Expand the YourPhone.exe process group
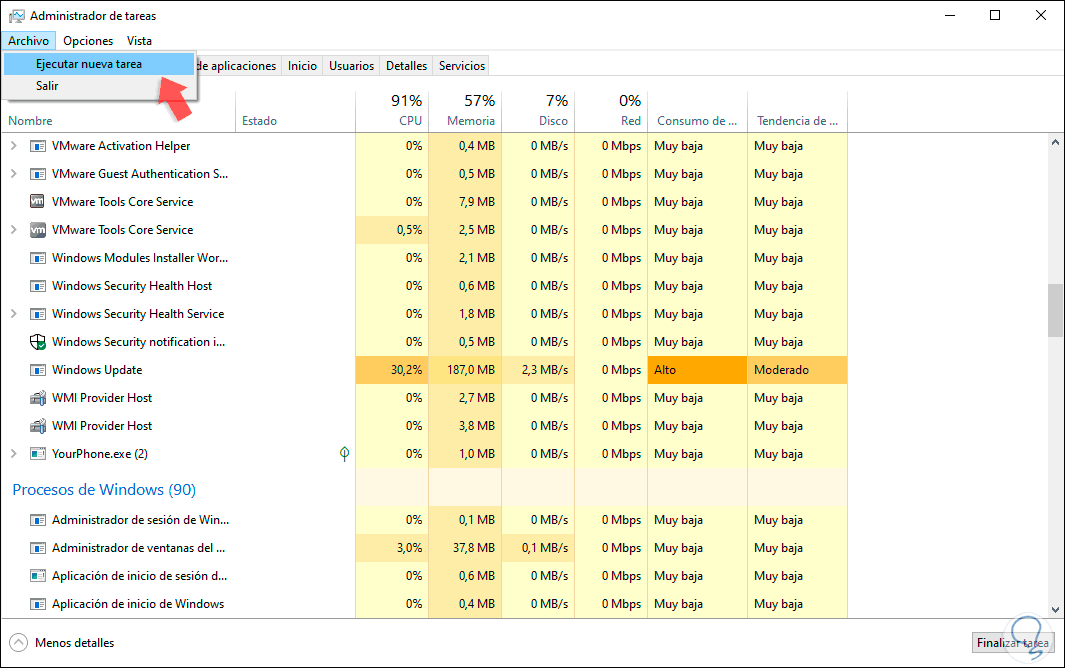This screenshot has width=1065, height=668. pos(13,454)
